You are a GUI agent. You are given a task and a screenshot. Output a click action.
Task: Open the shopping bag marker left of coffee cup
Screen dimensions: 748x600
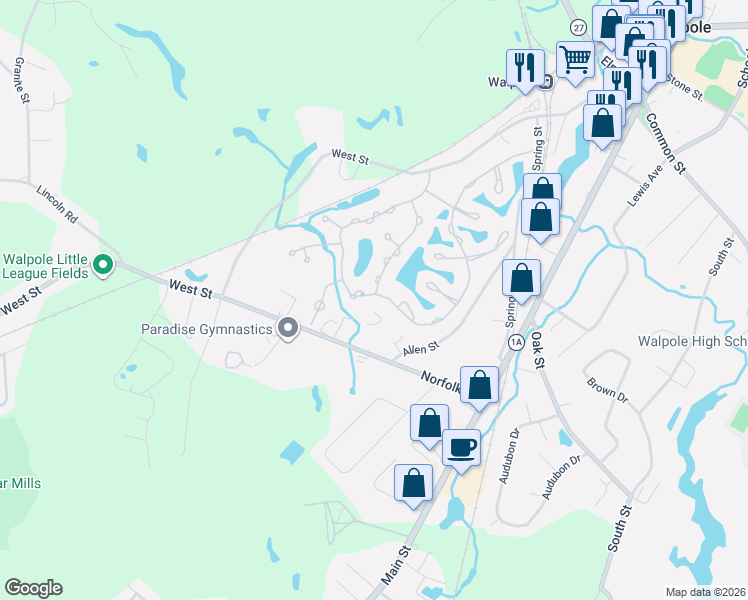(x=429, y=424)
